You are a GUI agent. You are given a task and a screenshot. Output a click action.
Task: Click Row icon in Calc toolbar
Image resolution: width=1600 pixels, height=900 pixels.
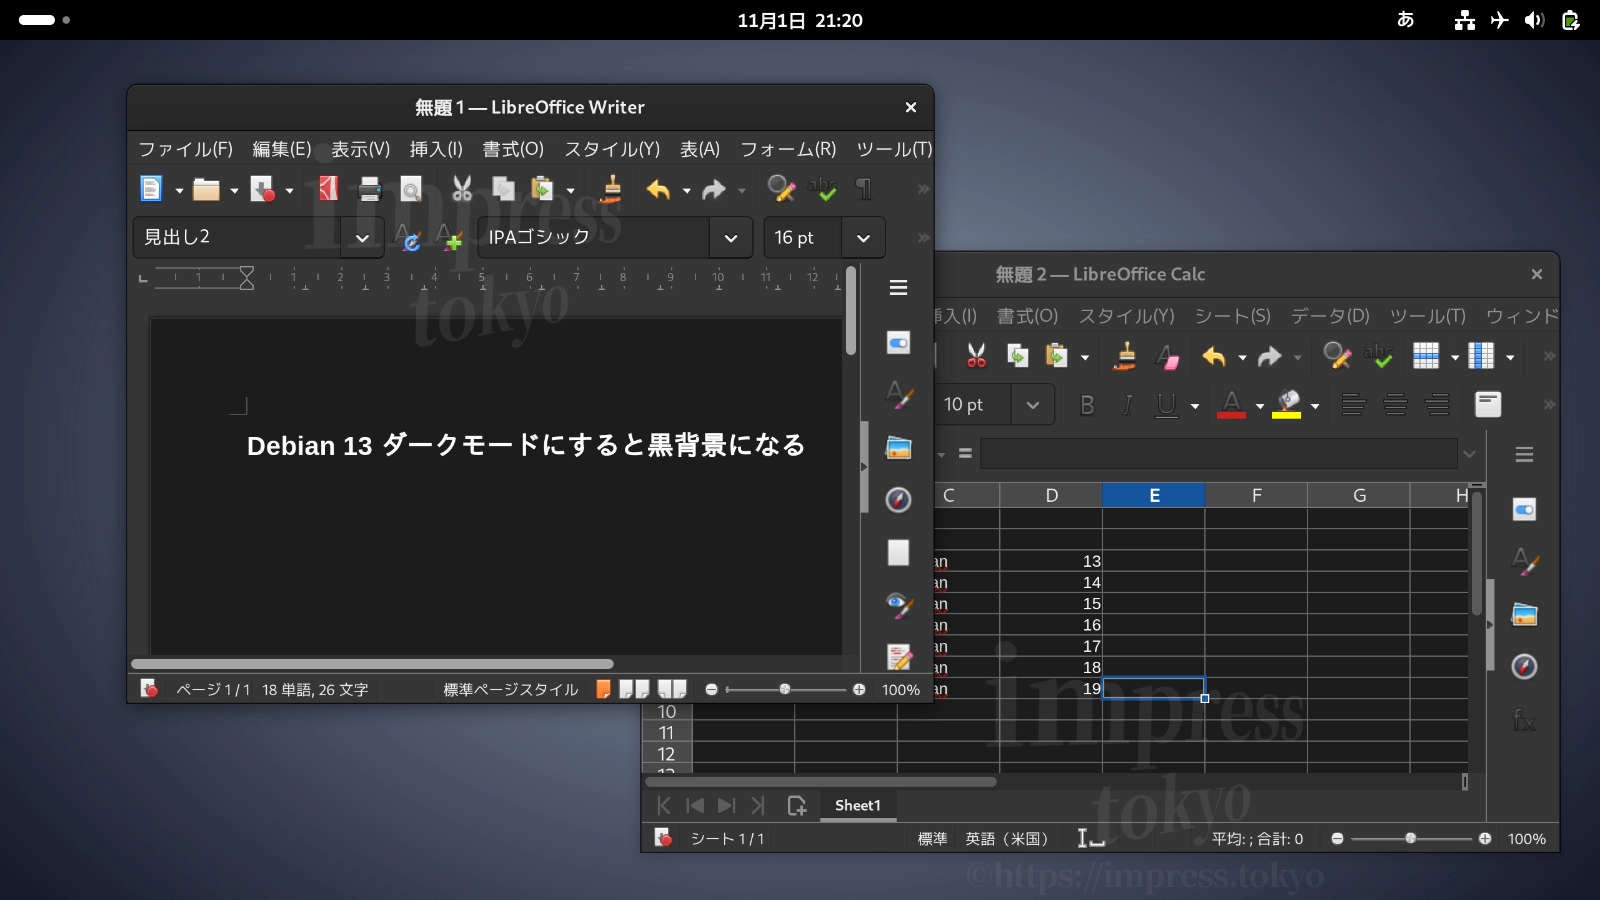[x=1426, y=356]
